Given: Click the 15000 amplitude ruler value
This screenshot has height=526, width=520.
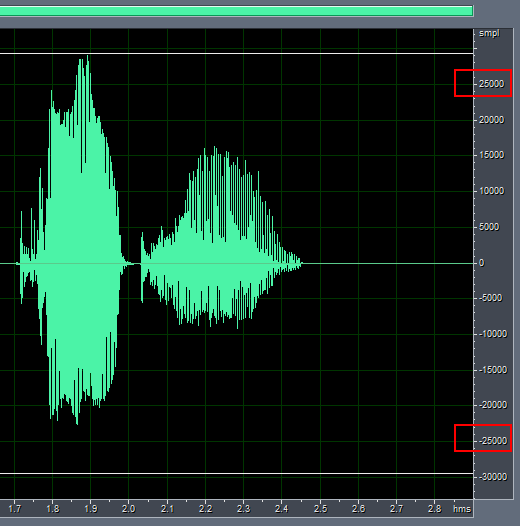Looking at the screenshot, I should tap(491, 155).
